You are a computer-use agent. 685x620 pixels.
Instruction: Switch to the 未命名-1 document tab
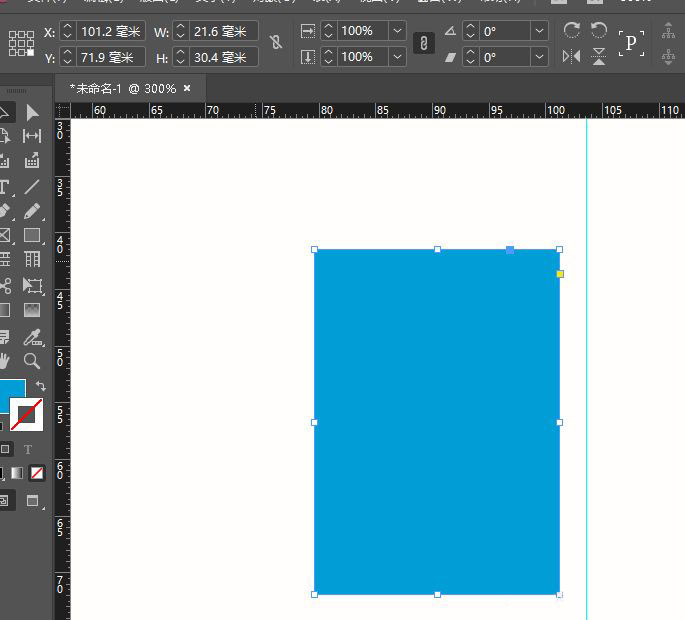tap(122, 88)
